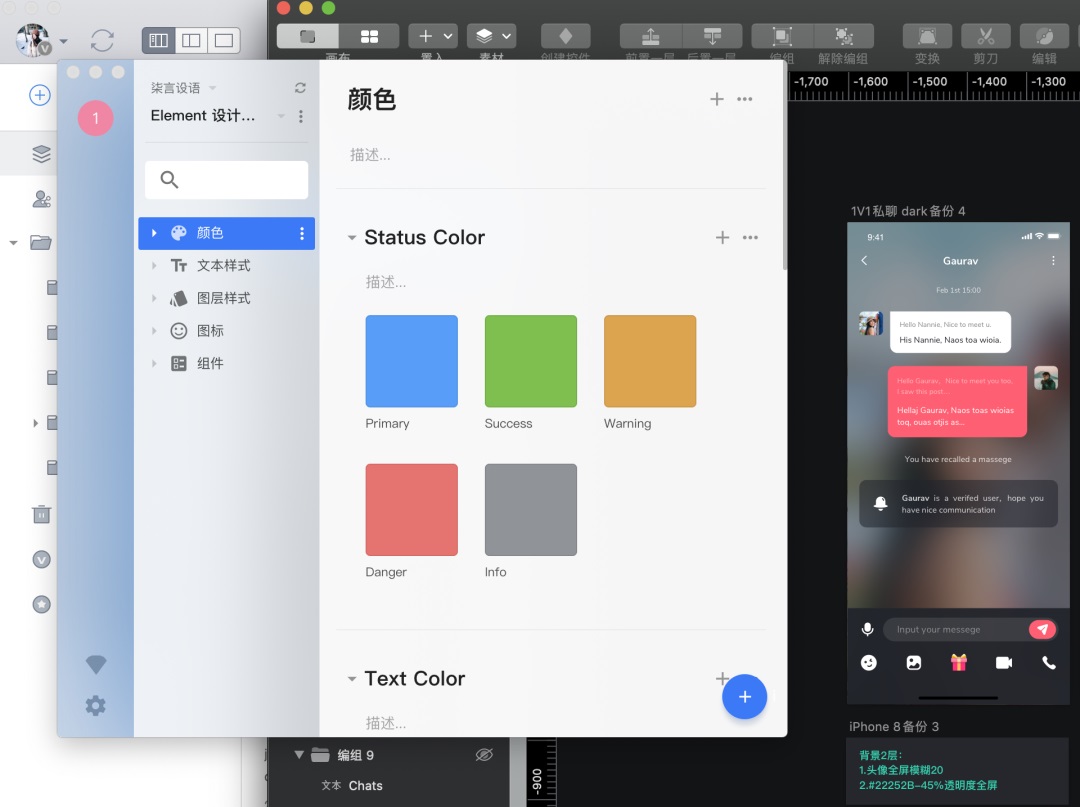
Task: Select the single-pane layout view button
Action: click(224, 41)
